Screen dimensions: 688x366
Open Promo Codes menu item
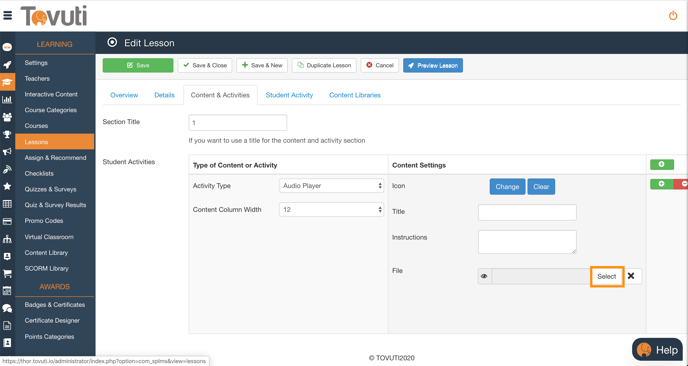click(x=44, y=221)
